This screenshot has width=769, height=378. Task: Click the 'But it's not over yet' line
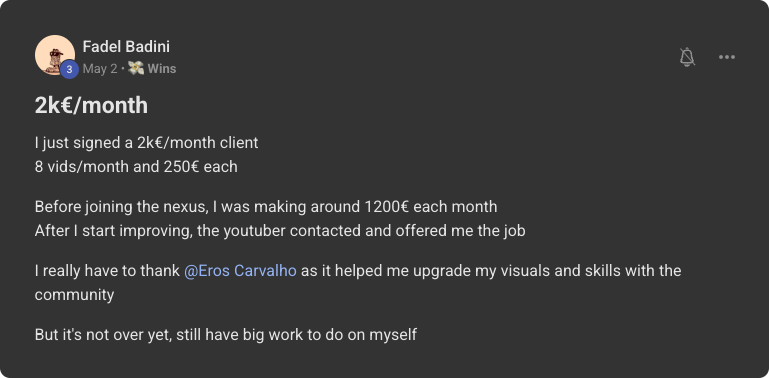click(x=226, y=335)
